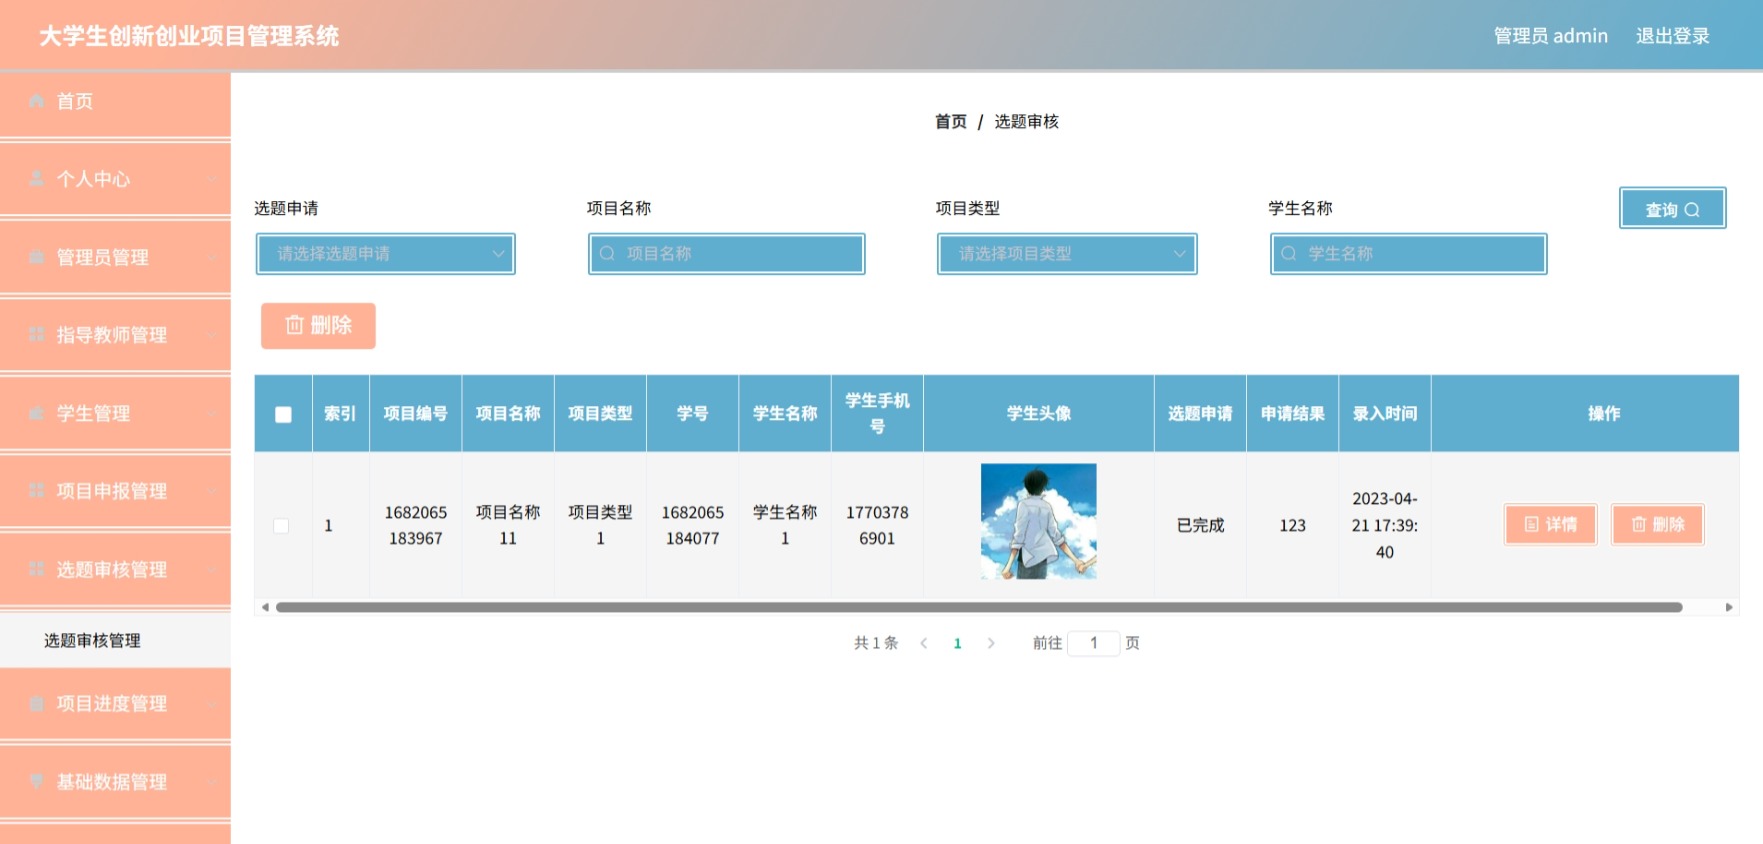The height and width of the screenshot is (844, 1763).
Task: Click the grid icon beside 项目申报管理
Action: pyautogui.click(x=37, y=490)
